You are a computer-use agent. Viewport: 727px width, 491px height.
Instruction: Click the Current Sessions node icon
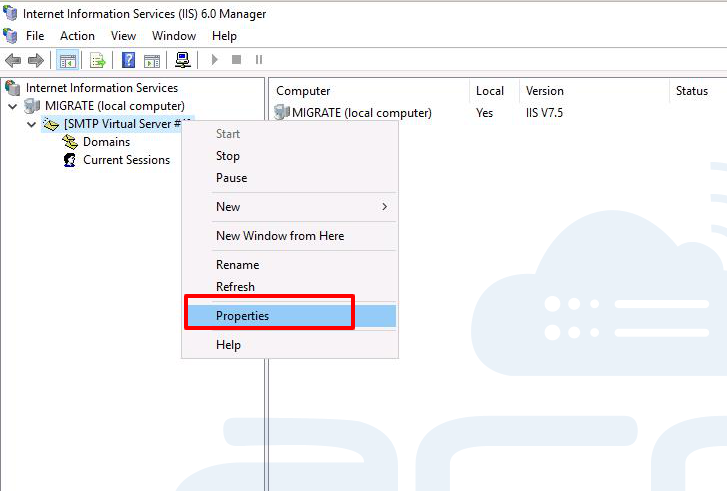click(70, 160)
